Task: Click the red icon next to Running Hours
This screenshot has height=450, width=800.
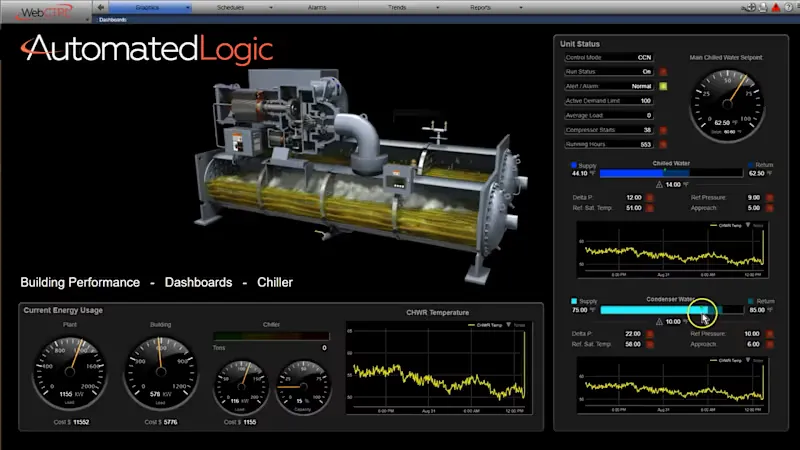Action: tap(663, 144)
